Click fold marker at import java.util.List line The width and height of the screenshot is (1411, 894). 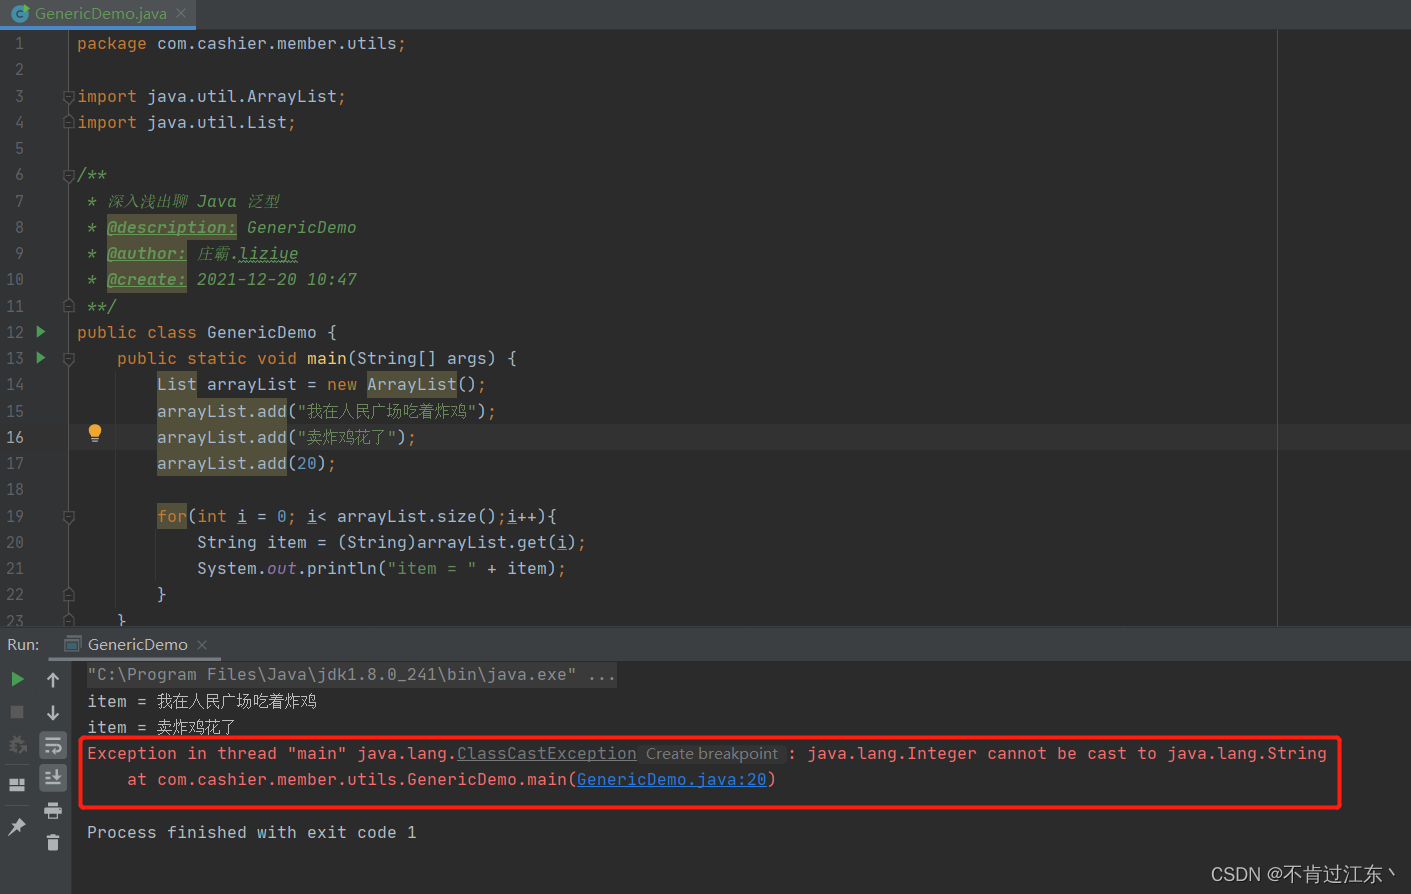(68, 122)
